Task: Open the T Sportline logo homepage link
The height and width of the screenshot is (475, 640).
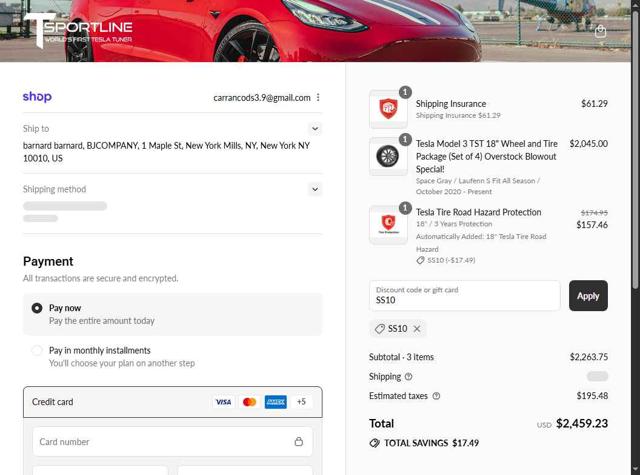Action: 78,31
